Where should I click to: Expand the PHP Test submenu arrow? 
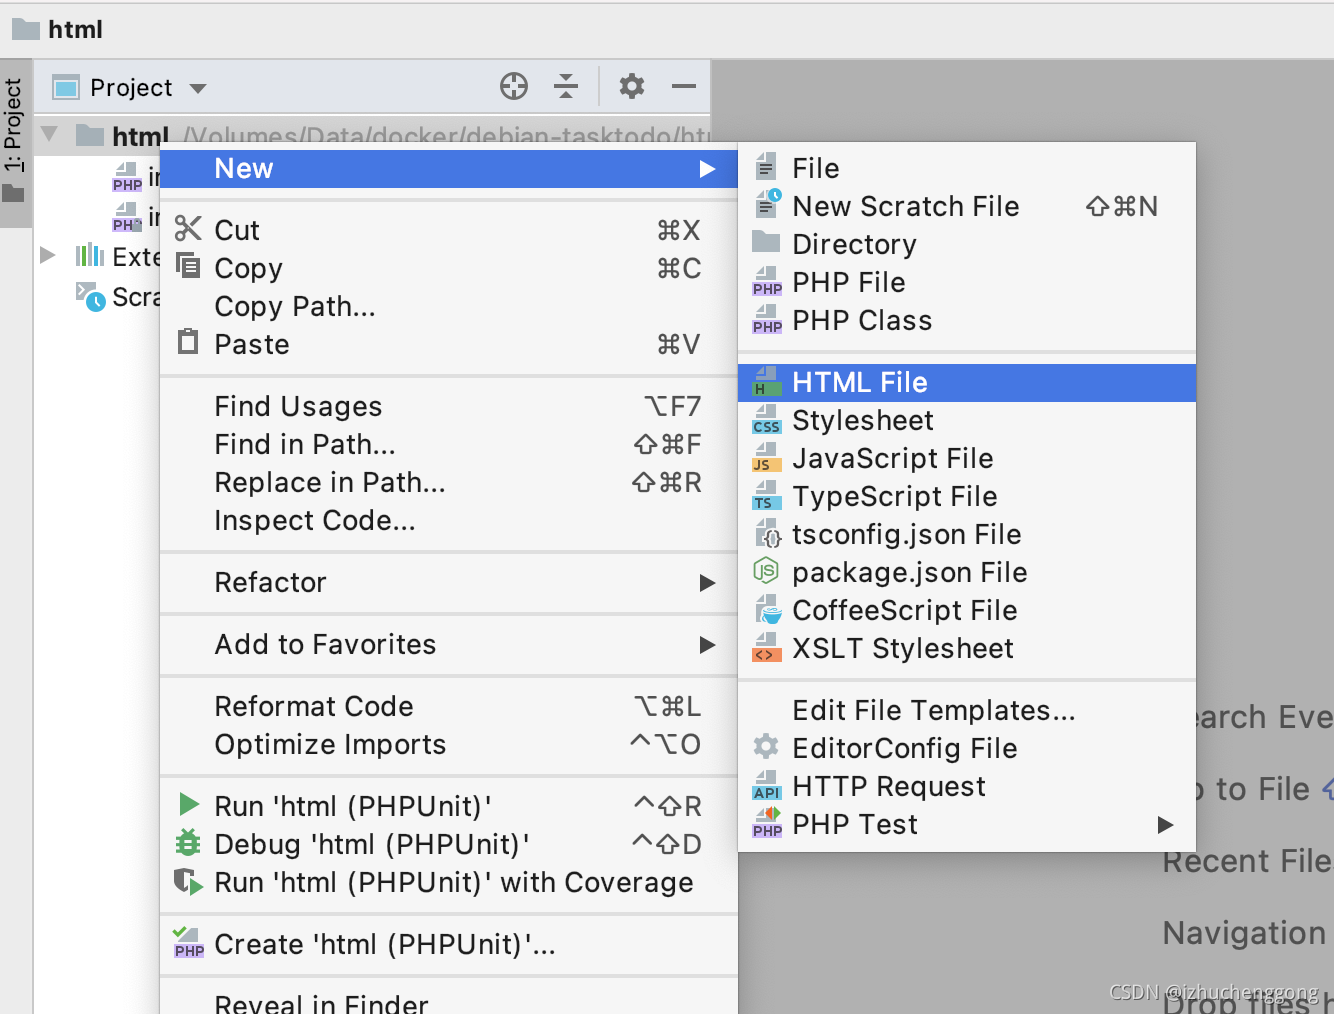pos(1165,825)
